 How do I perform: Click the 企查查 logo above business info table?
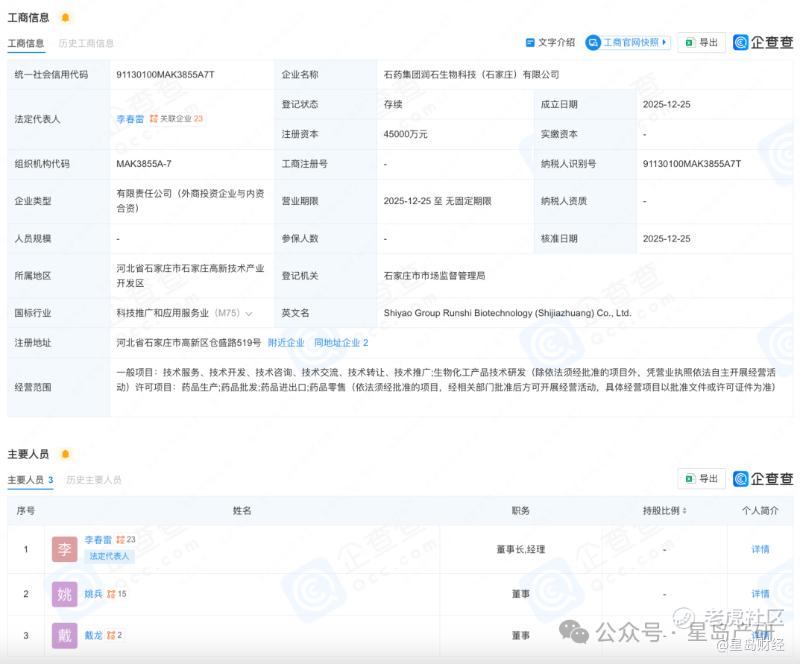pyautogui.click(x=763, y=42)
